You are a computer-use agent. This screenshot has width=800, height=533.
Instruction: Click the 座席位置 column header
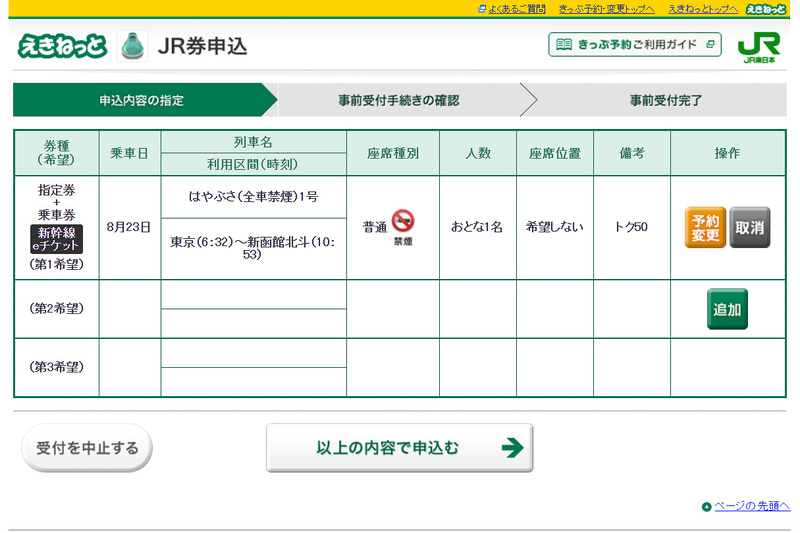pyautogui.click(x=555, y=153)
